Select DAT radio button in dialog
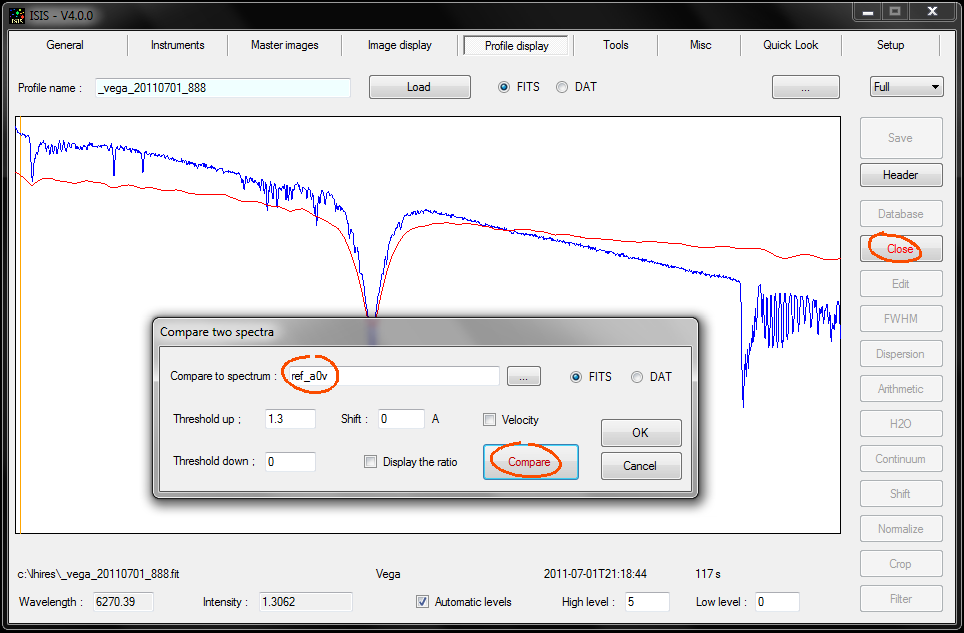 [x=637, y=377]
